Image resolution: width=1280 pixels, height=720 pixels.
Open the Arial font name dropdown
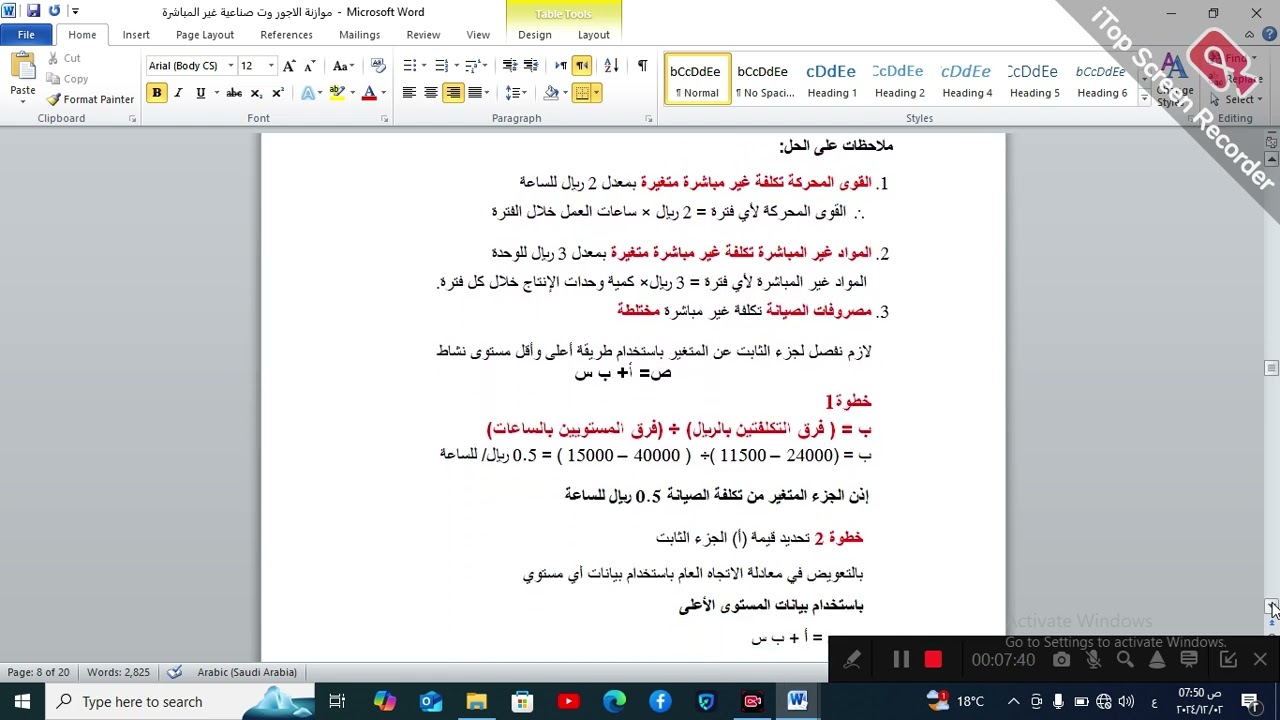point(230,66)
